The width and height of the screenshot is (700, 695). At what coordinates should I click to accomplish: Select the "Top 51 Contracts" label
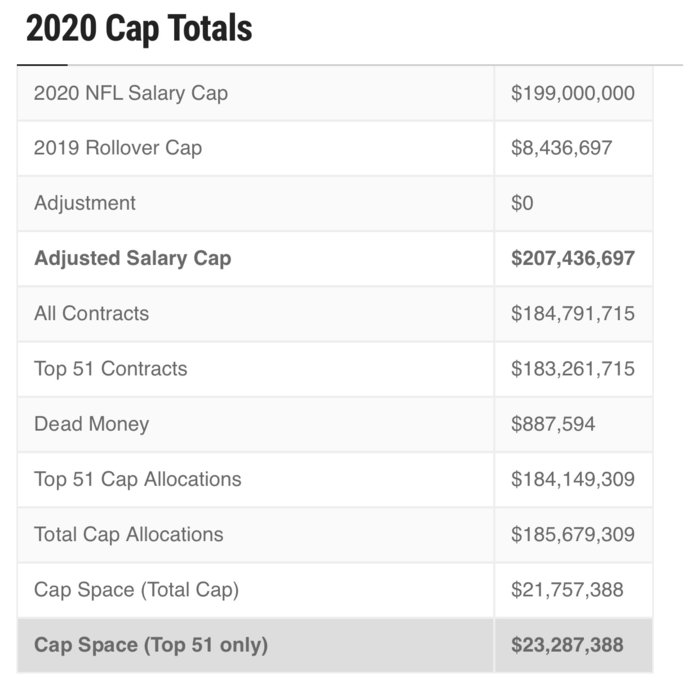tap(110, 368)
